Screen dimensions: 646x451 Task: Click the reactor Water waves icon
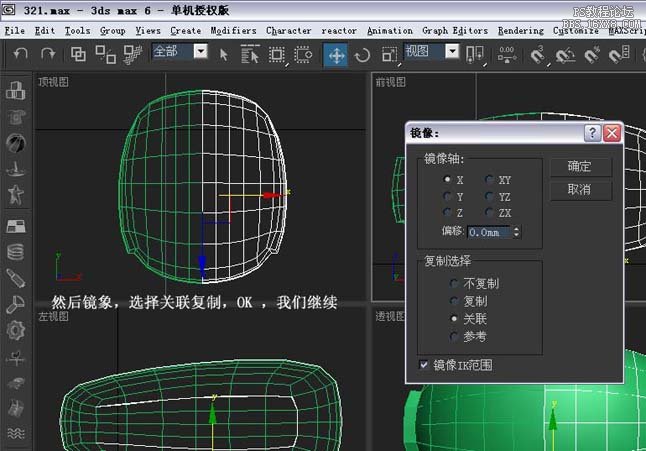coord(16,433)
